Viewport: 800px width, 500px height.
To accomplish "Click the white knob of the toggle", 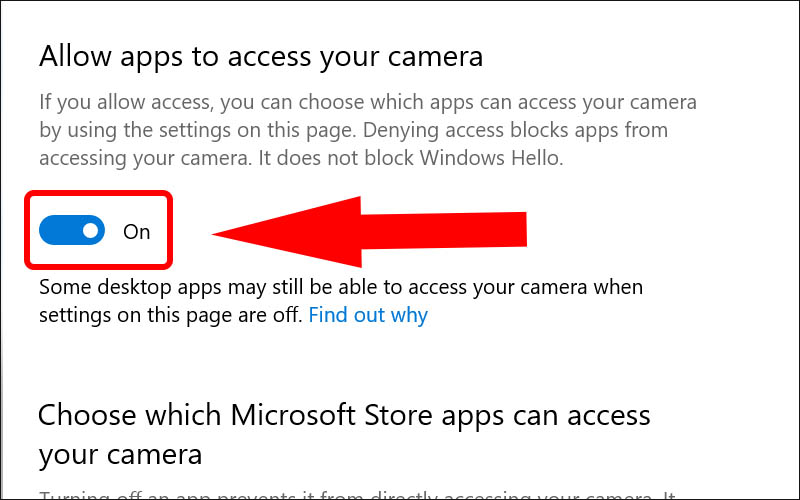I will click(x=91, y=231).
